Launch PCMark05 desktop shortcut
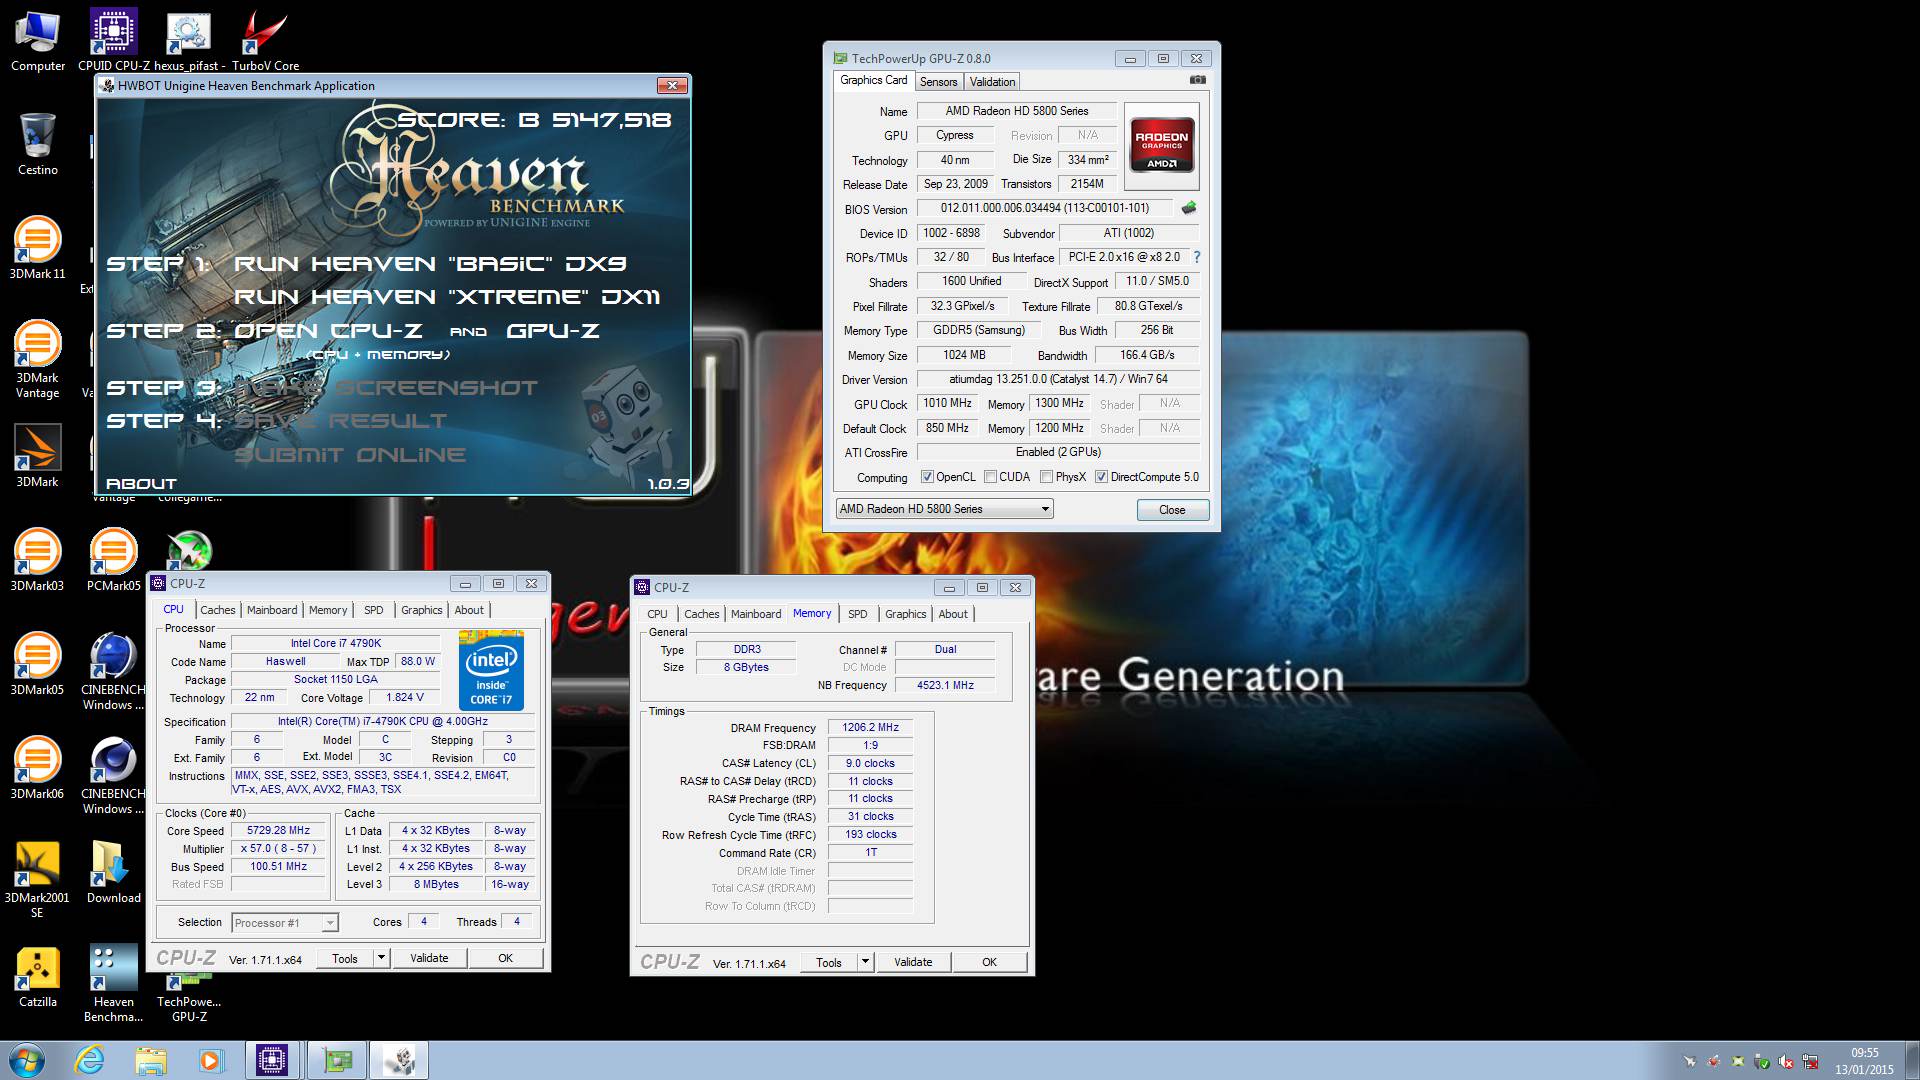The height and width of the screenshot is (1080, 1920). point(113,560)
